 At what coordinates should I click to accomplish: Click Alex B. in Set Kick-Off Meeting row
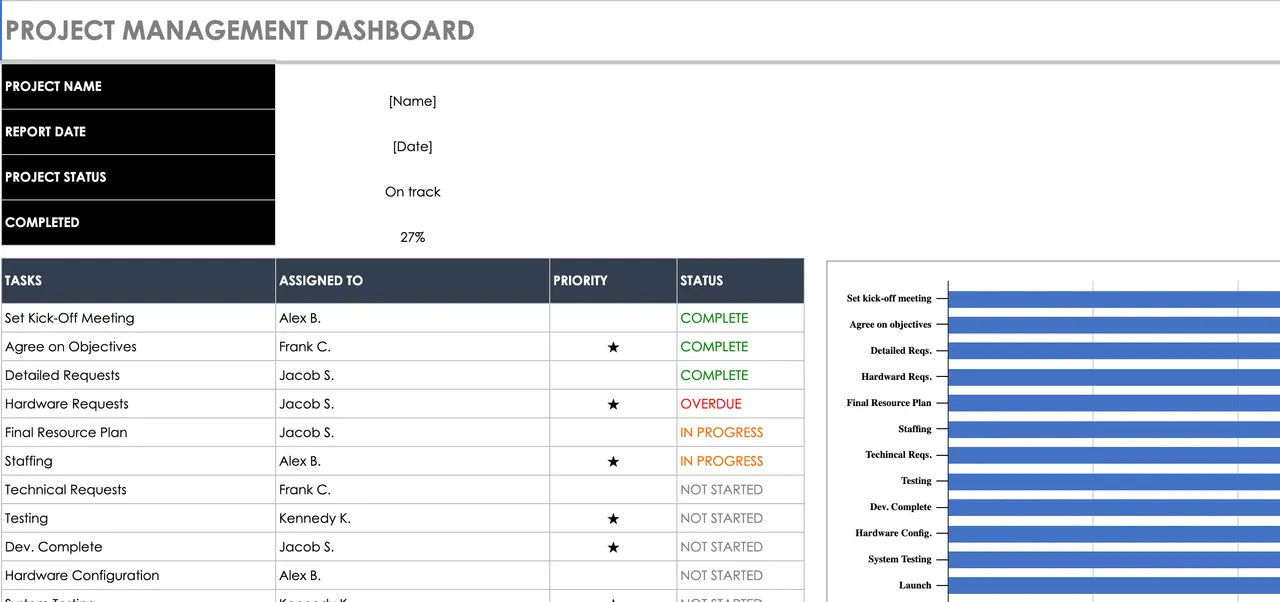click(x=412, y=318)
